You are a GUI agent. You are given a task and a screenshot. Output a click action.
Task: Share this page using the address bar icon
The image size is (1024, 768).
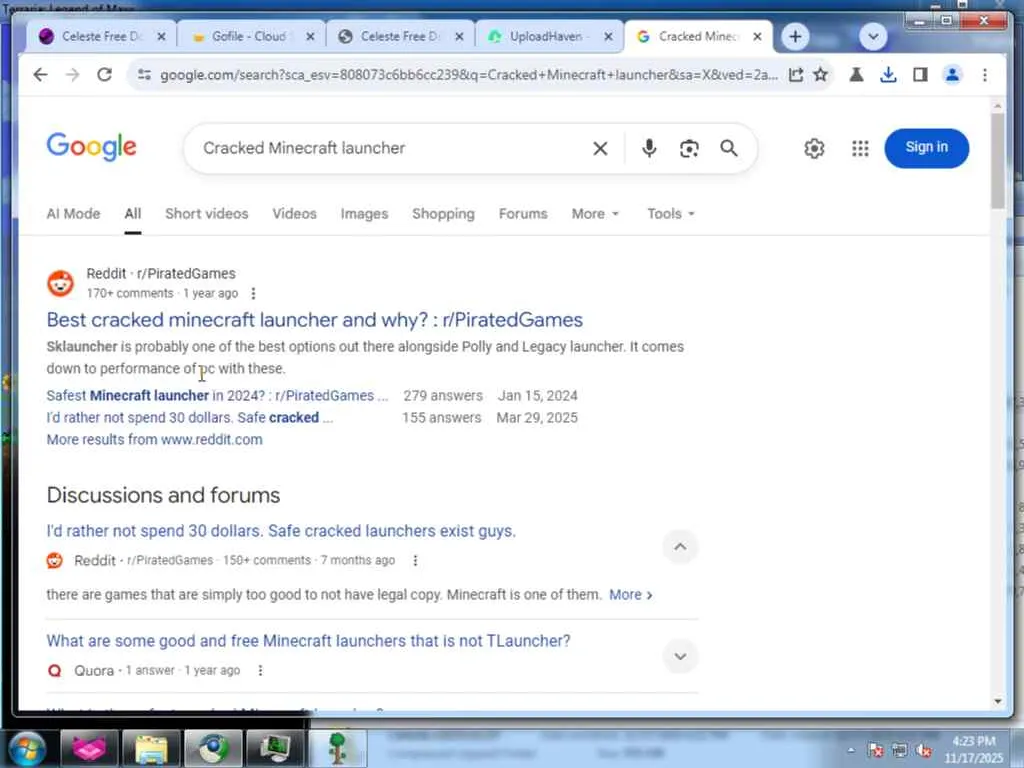(795, 75)
